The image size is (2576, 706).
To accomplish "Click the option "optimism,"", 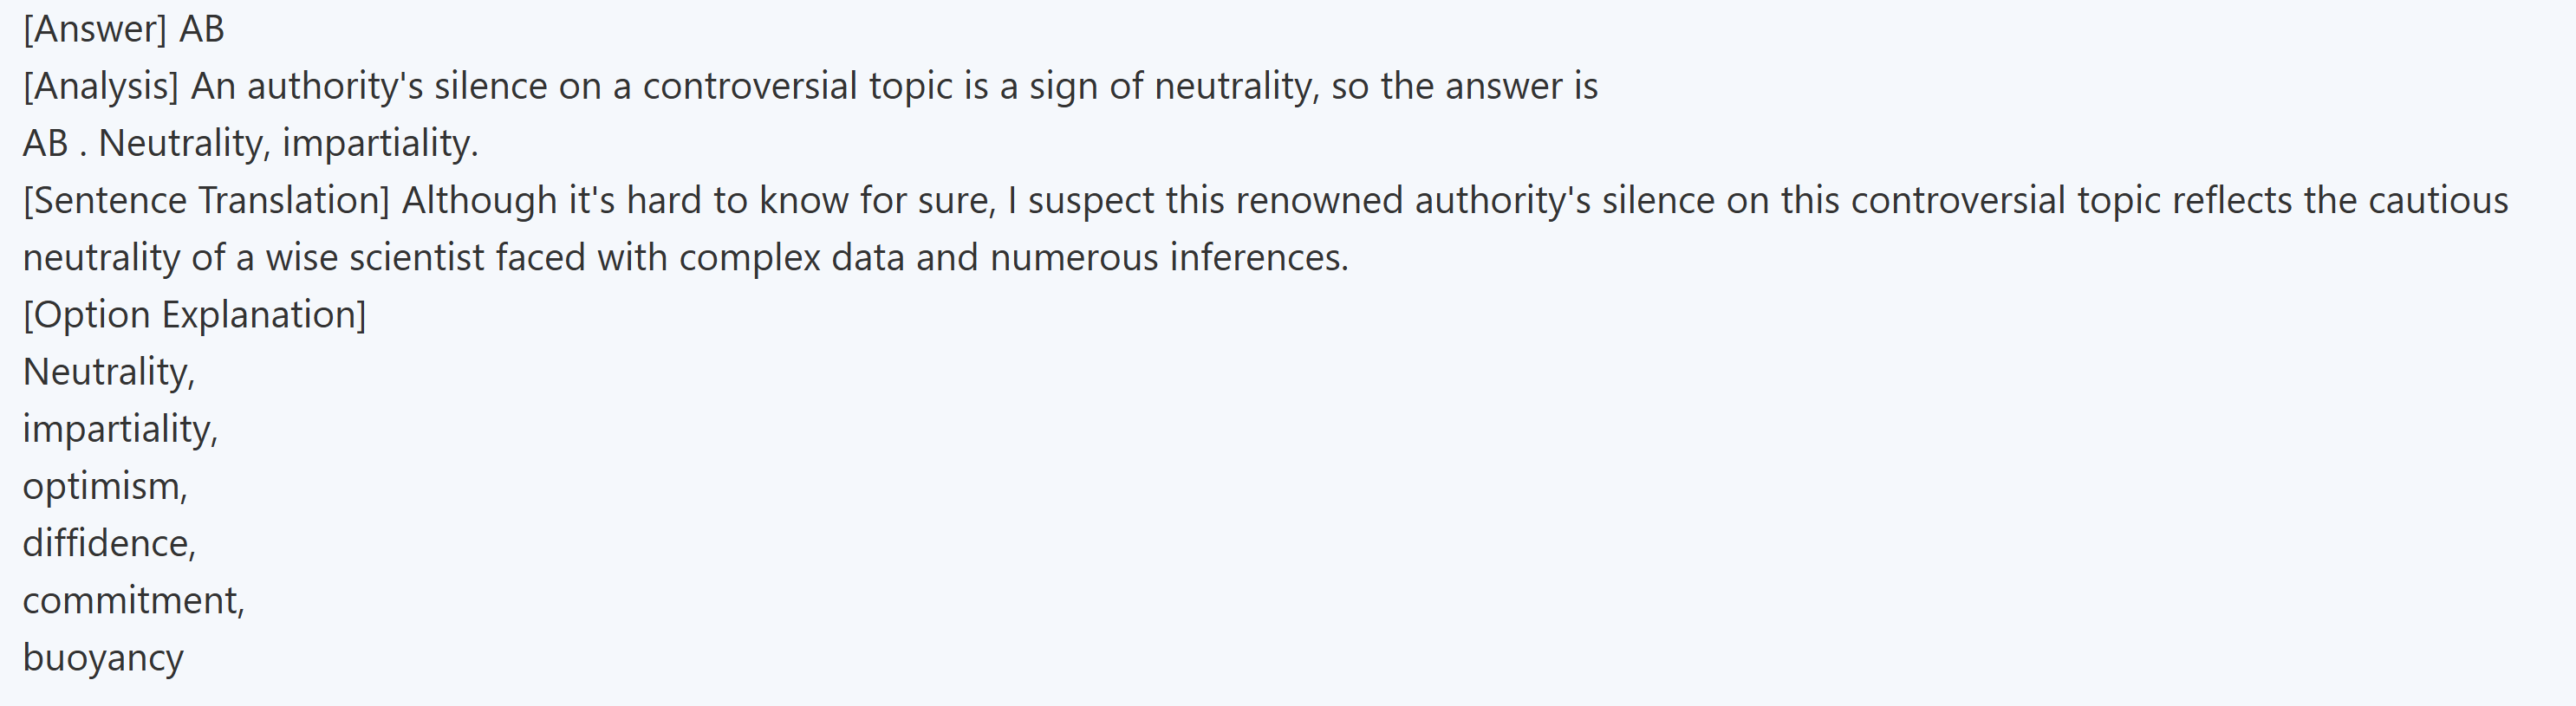I will click(x=105, y=486).
